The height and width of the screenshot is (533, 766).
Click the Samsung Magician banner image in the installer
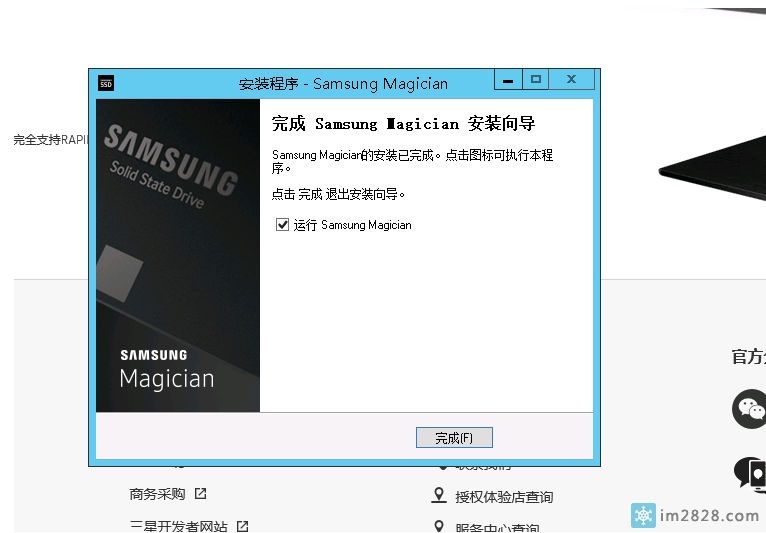tap(178, 256)
